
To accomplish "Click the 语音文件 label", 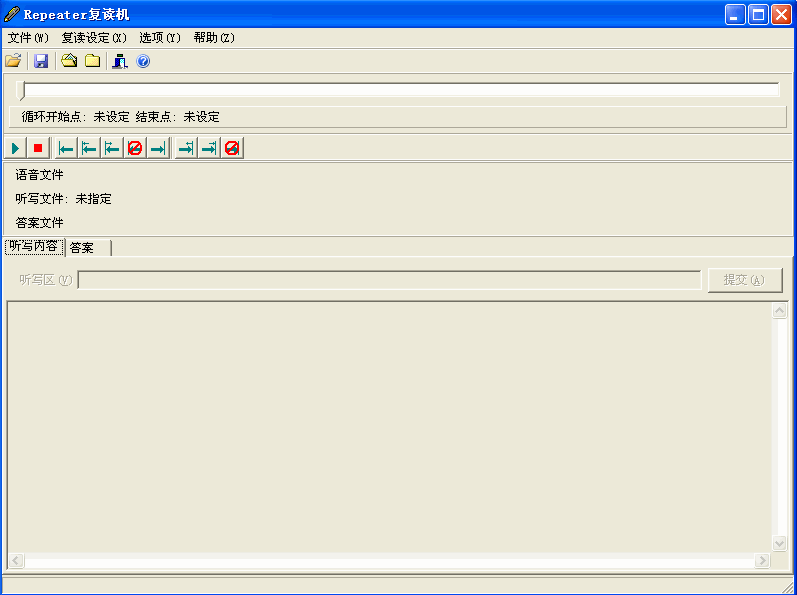I will click(39, 175).
